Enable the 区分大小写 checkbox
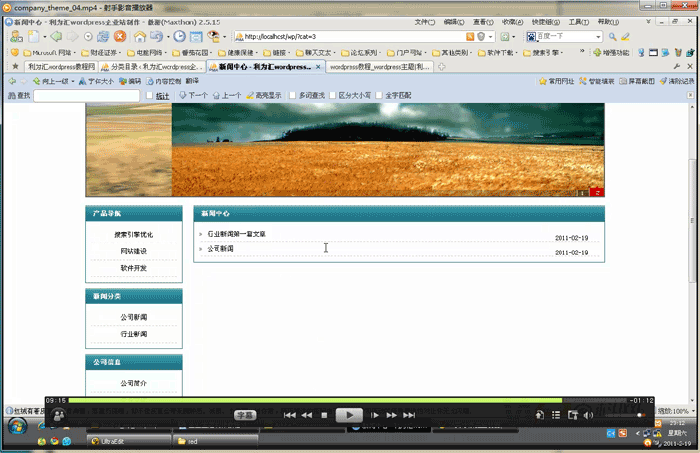 [x=333, y=95]
